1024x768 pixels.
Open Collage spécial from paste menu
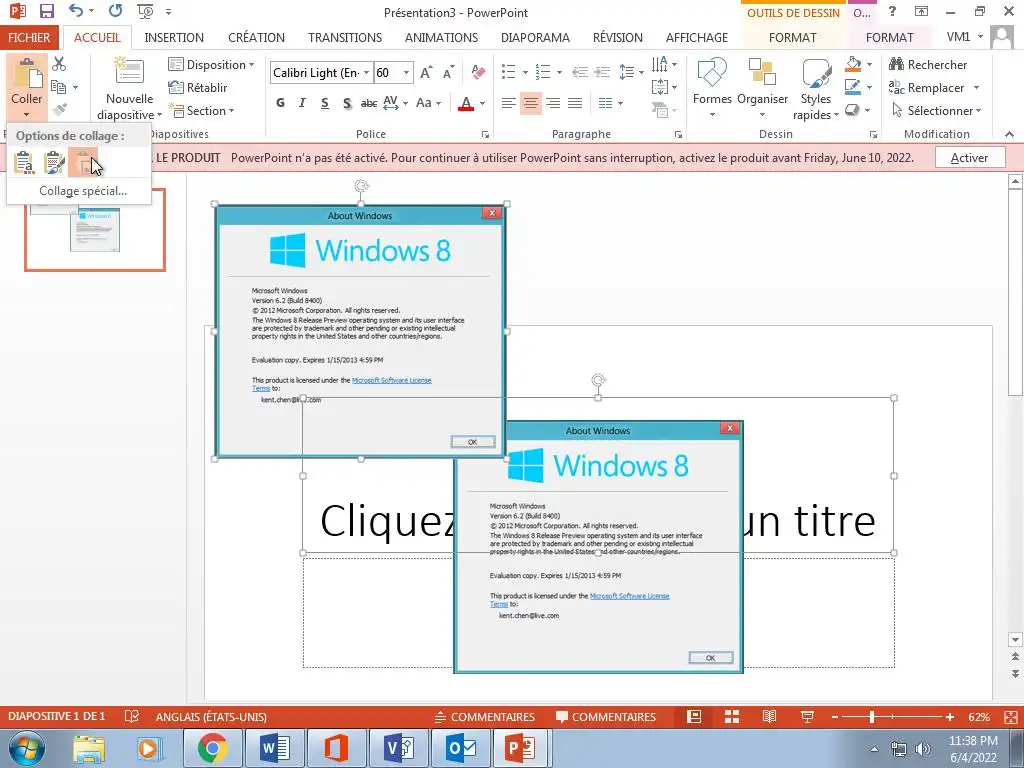coord(83,191)
